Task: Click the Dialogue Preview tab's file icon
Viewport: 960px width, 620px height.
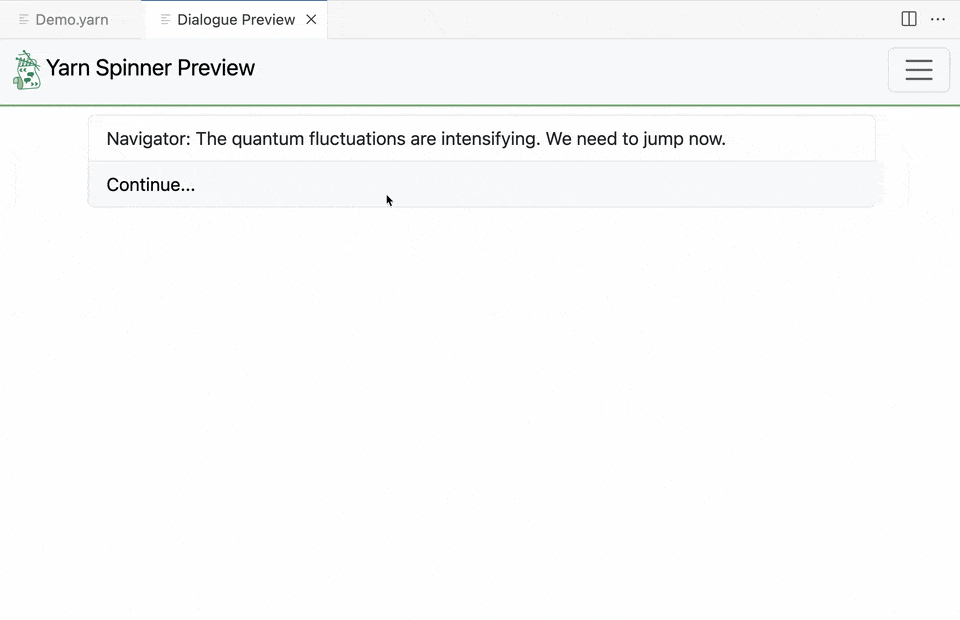Action: 166,20
